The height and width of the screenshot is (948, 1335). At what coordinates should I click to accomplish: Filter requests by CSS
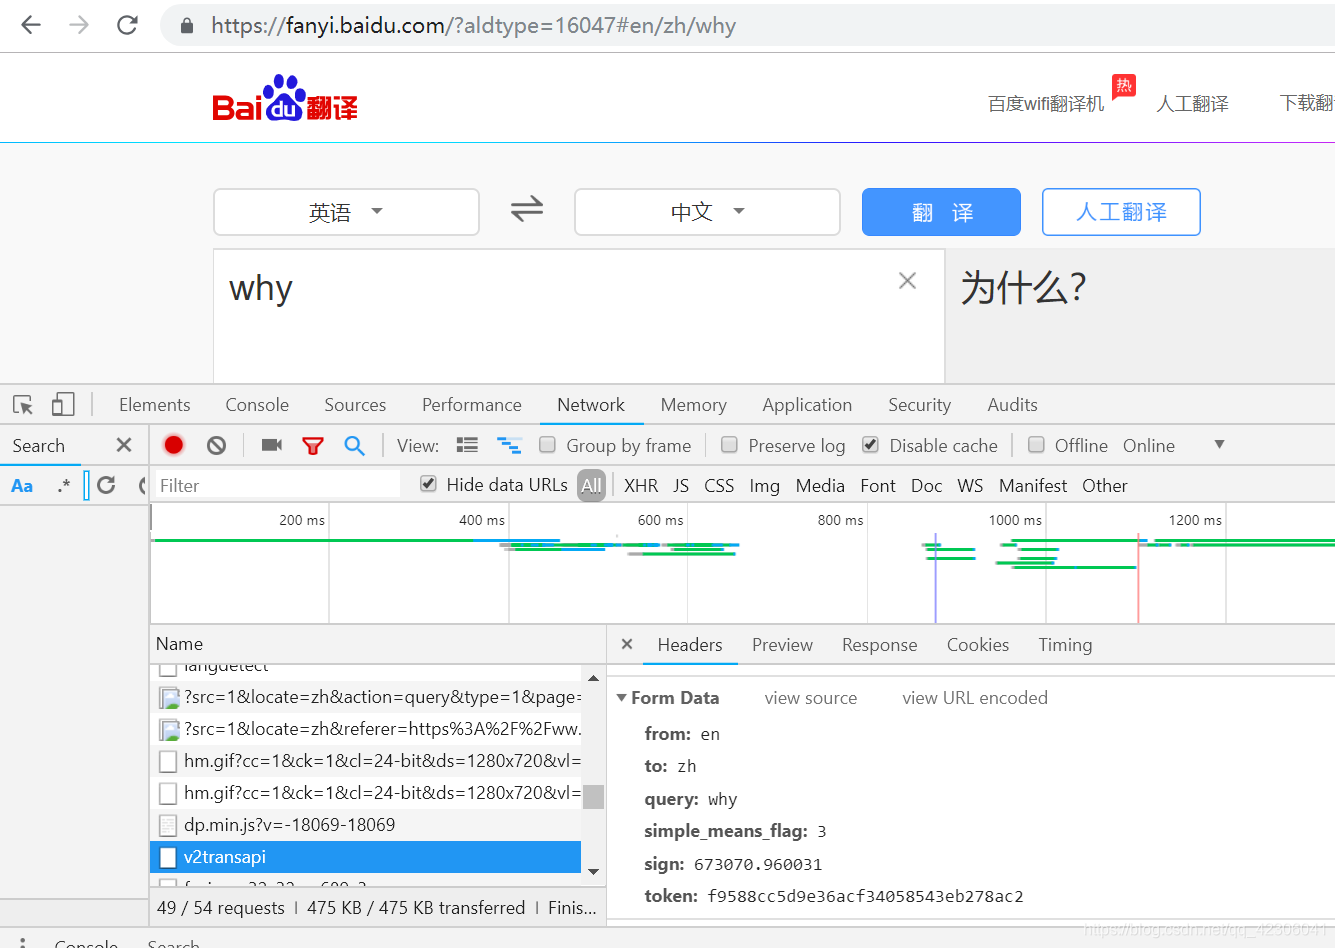coord(719,486)
